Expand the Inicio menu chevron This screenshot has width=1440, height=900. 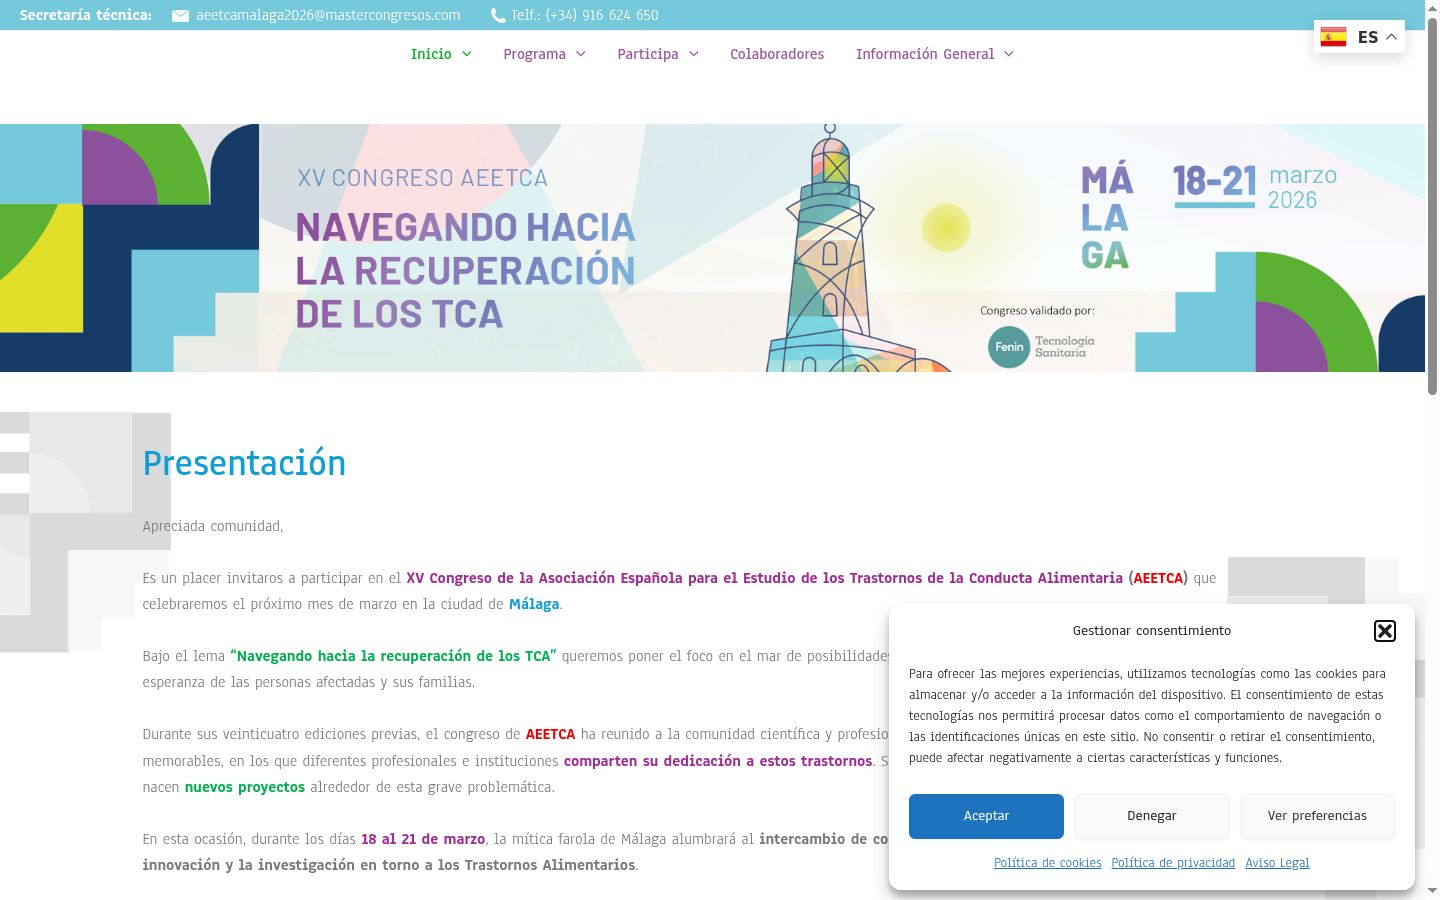(x=467, y=54)
